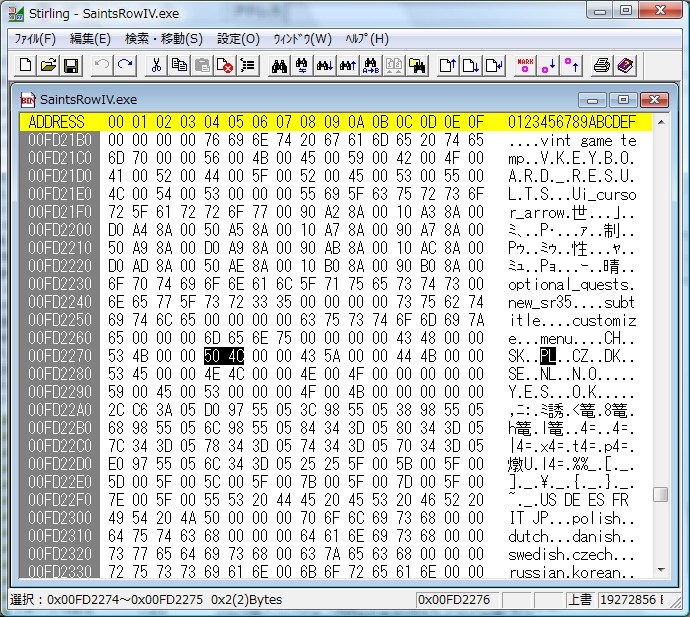This screenshot has width=690, height=617.
Task: Maximize the inner SaintsRowIV.exe document window
Action: point(623,100)
